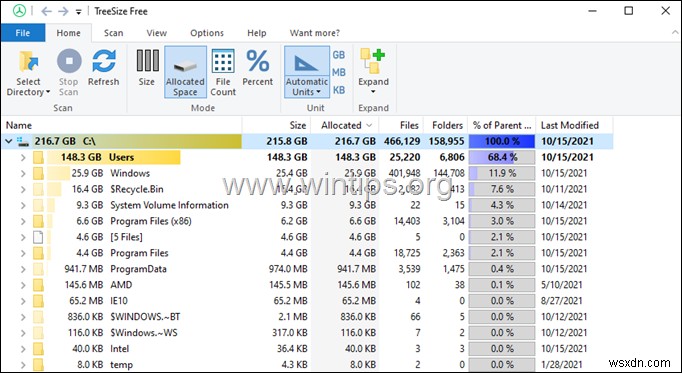Open the Options ribbon tab
This screenshot has width=682, height=373.
(207, 33)
